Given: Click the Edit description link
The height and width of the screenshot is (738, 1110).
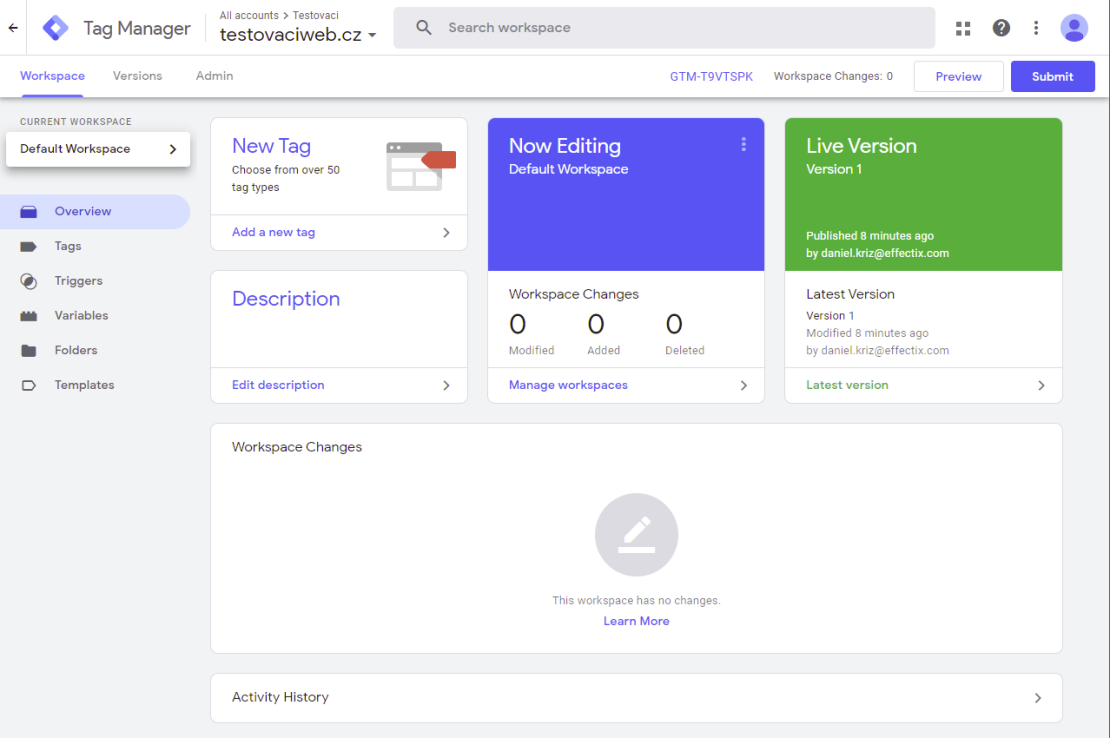Looking at the screenshot, I should click(x=278, y=385).
